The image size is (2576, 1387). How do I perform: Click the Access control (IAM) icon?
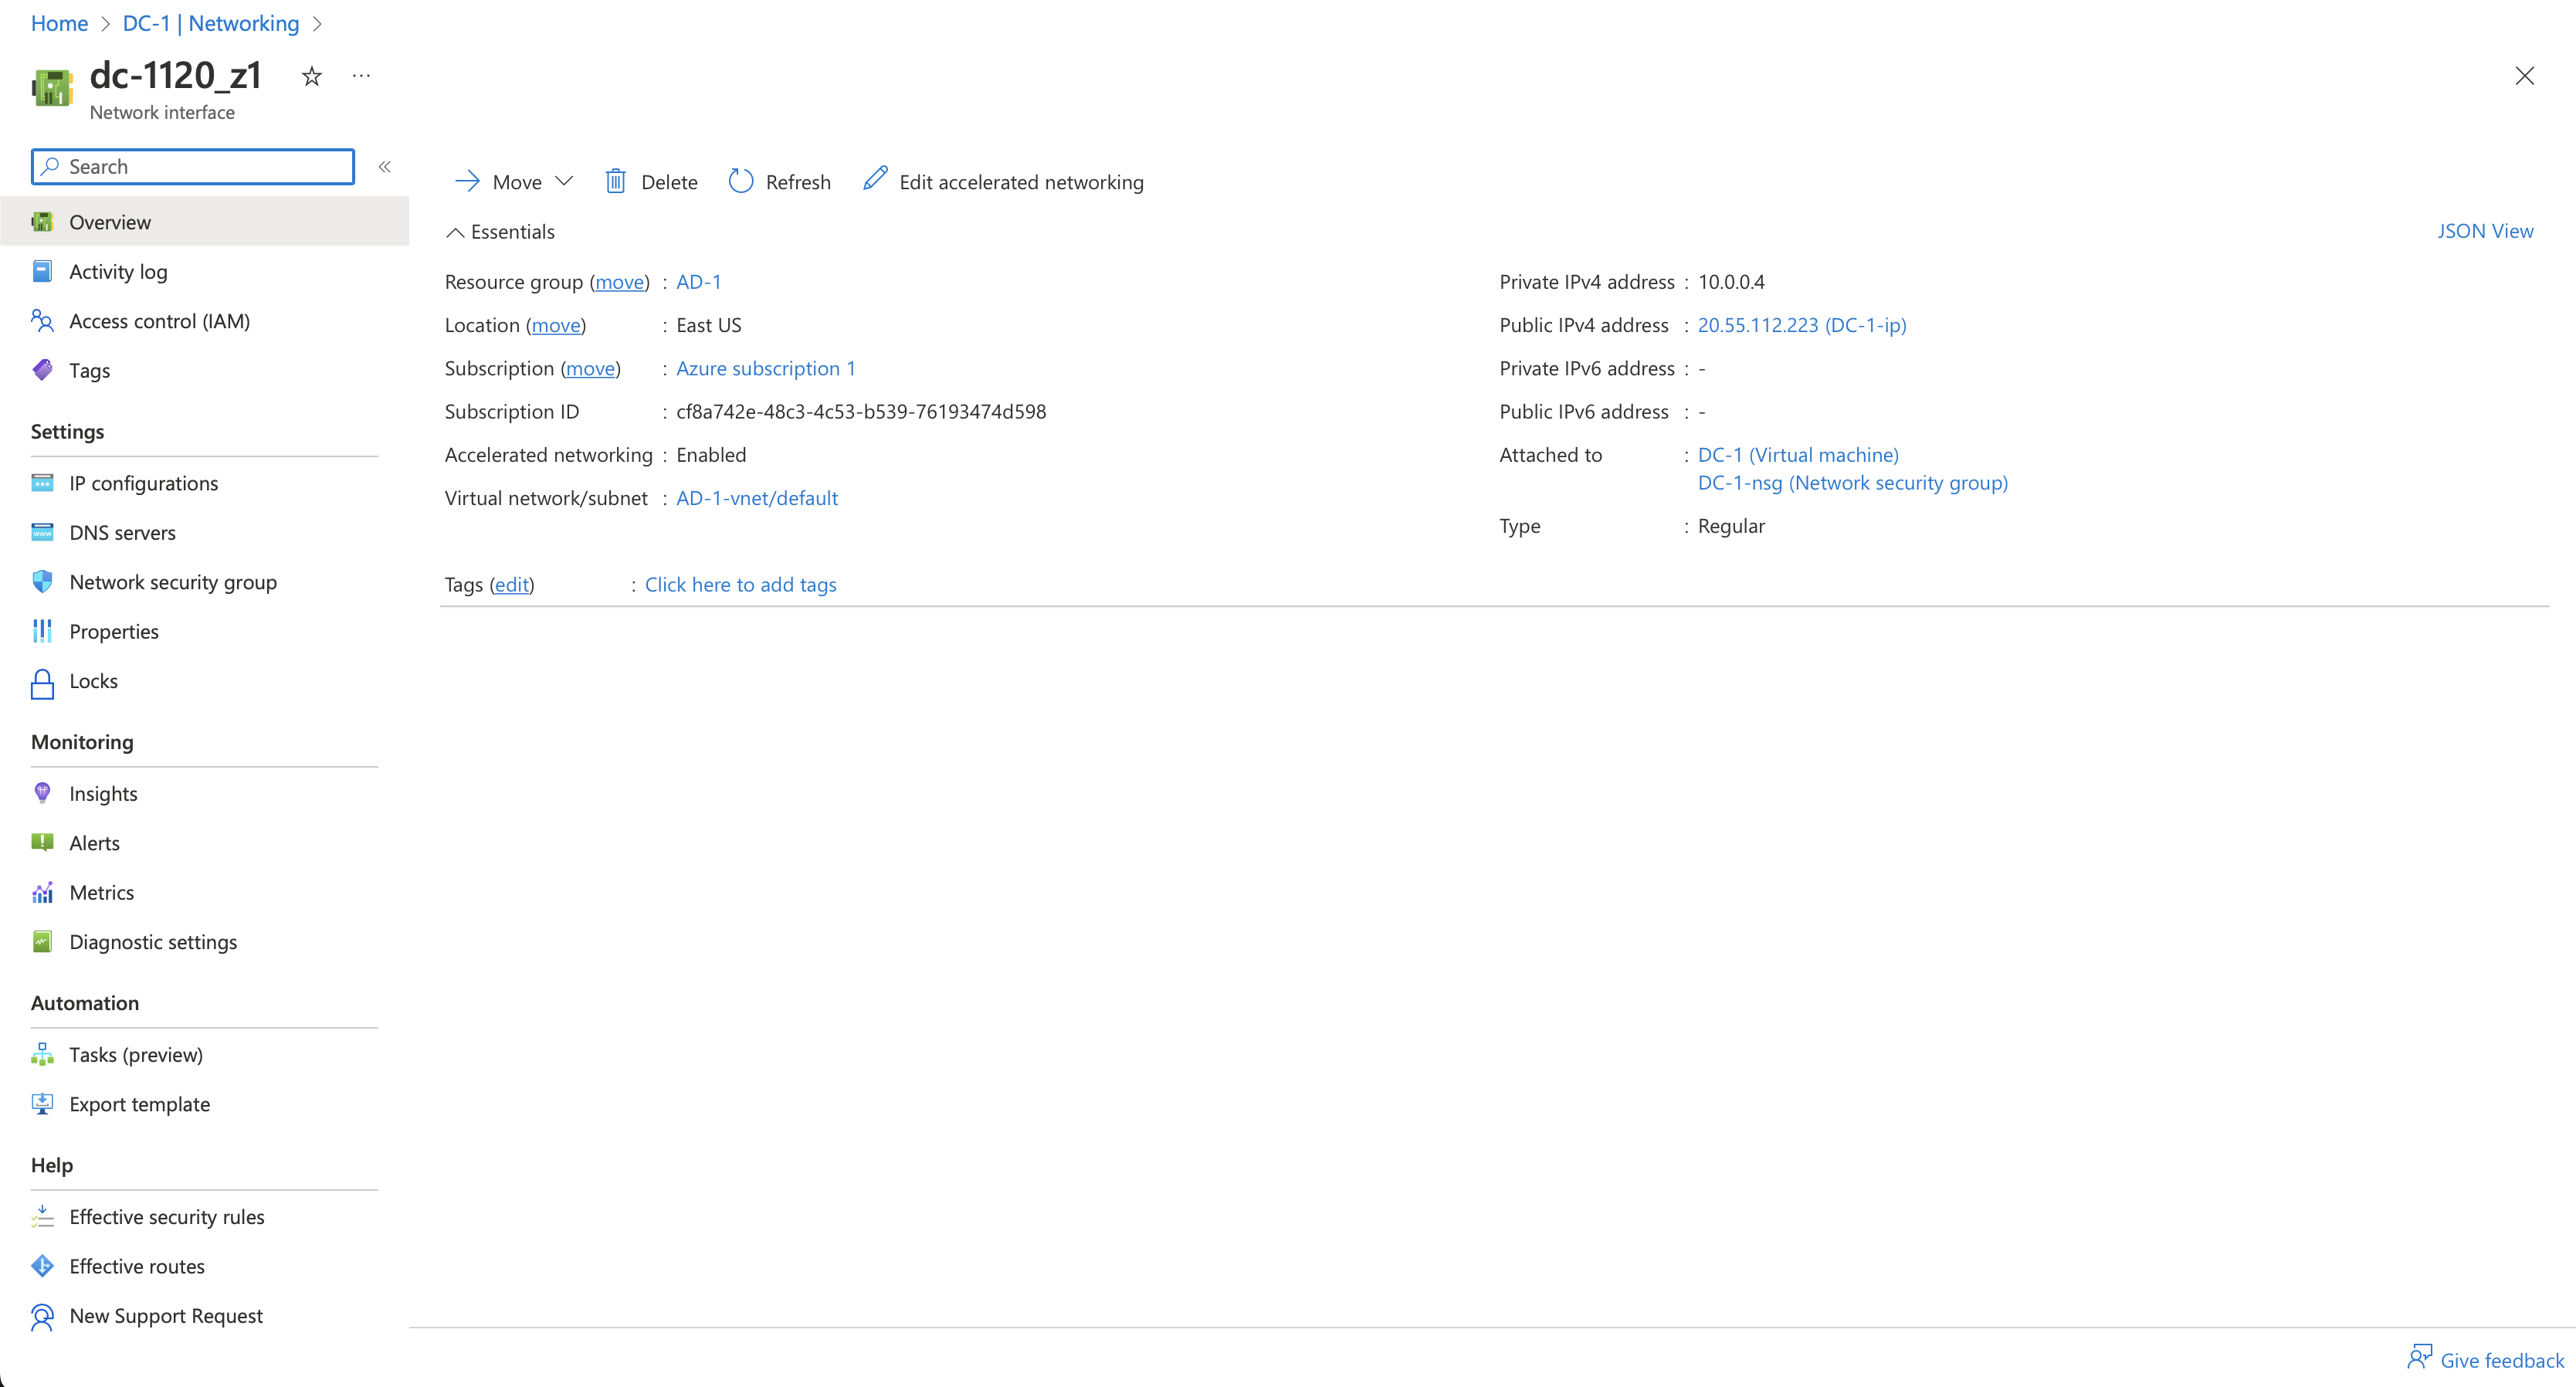(x=42, y=321)
